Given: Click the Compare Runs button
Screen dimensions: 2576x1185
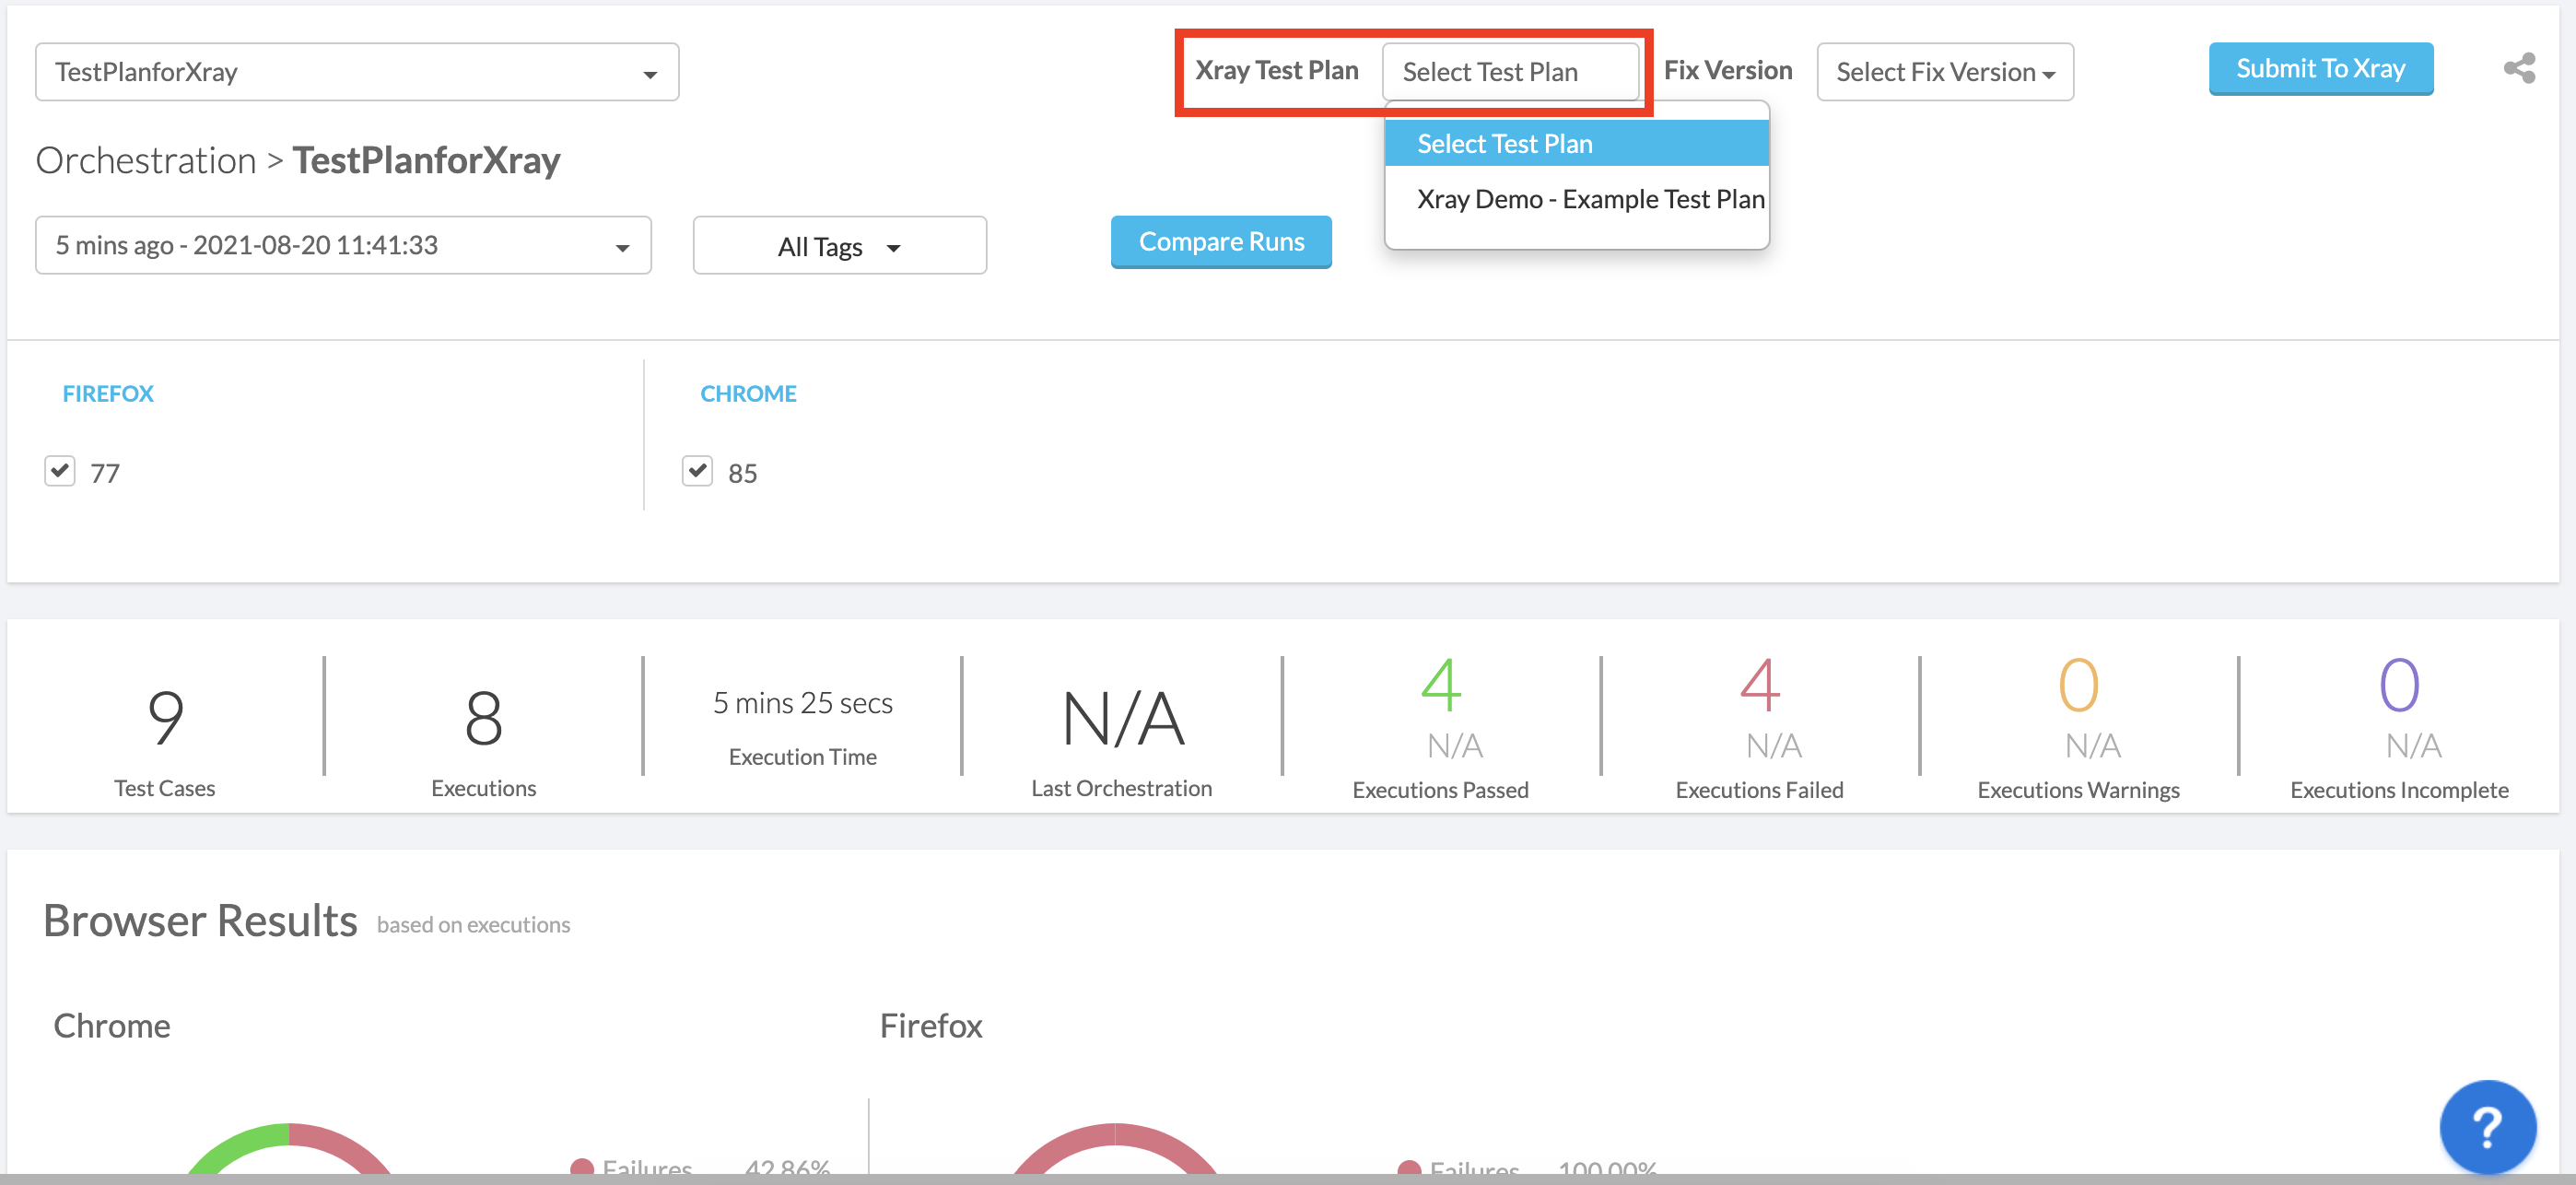Looking at the screenshot, I should 1221,242.
